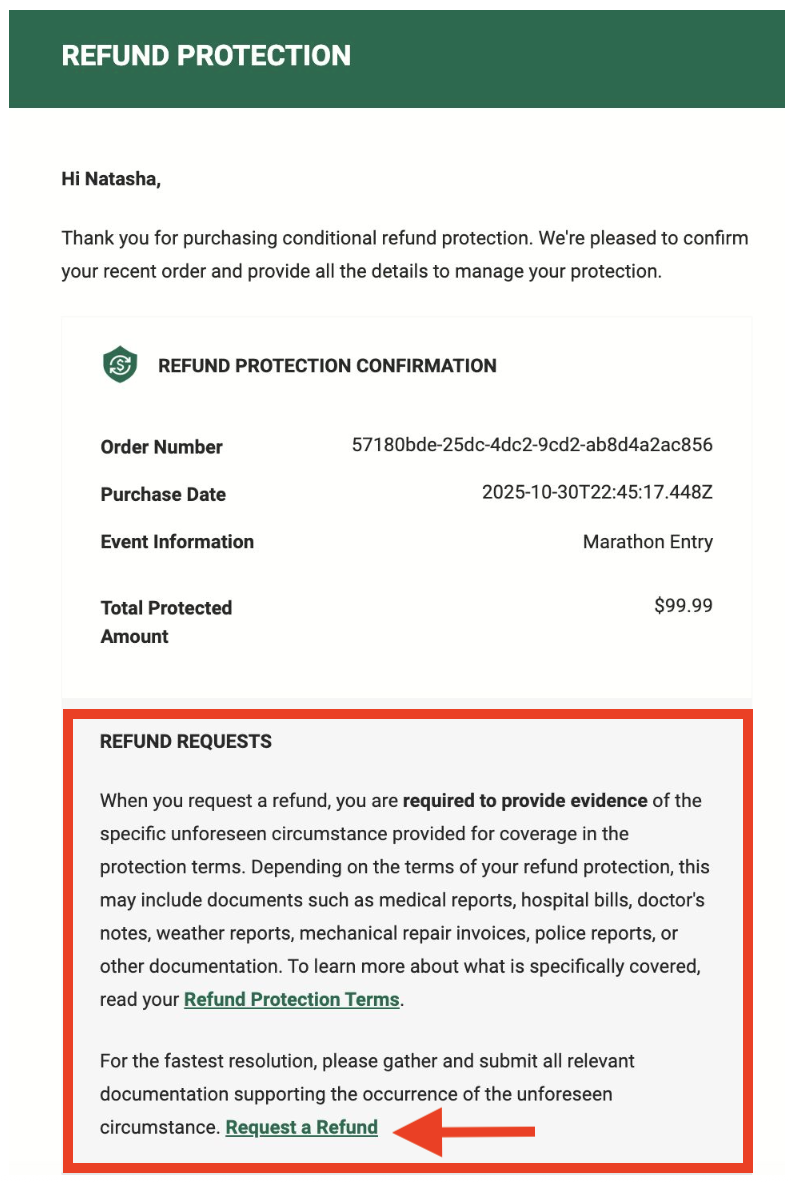Click the 'For the fastest resolution' sentence
Image resolution: width=792 pixels, height=1182 pixels.
coord(367,1060)
